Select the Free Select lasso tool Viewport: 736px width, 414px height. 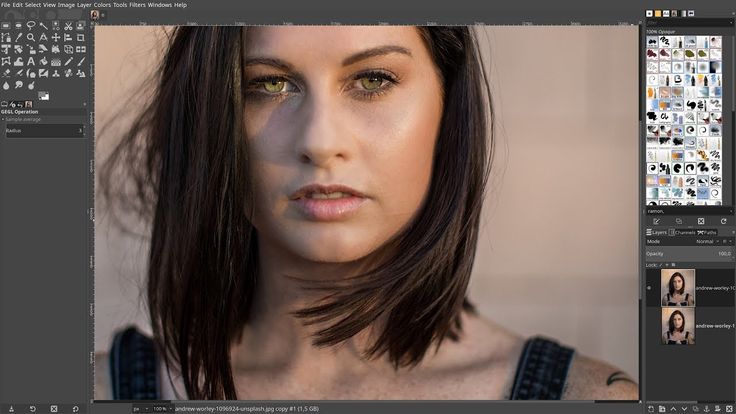coord(31,25)
